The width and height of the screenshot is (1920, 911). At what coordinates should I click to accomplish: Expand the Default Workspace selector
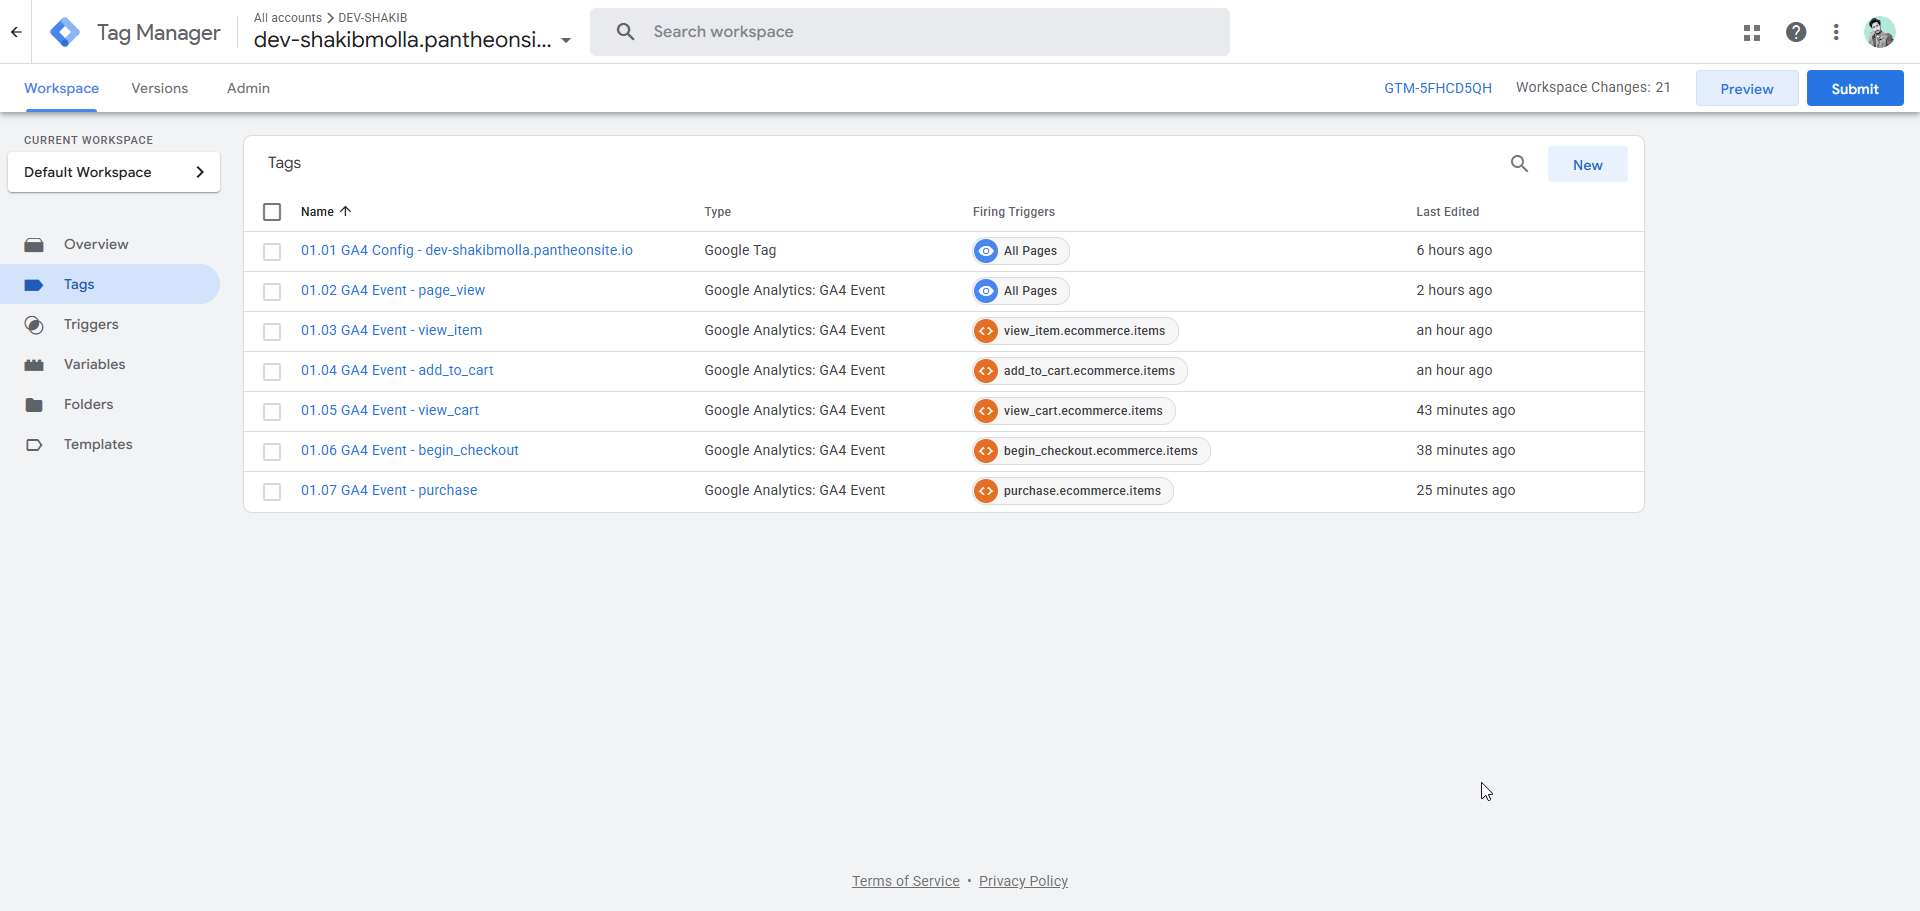pos(114,172)
